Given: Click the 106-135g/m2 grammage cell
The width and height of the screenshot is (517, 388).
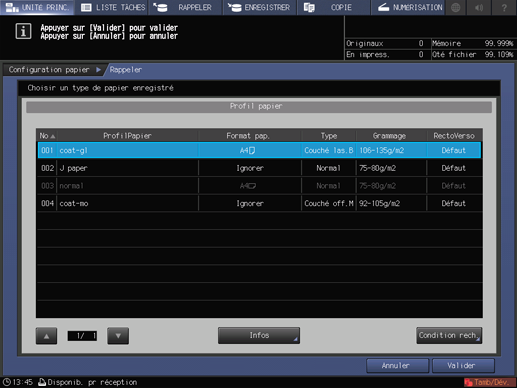Looking at the screenshot, I should point(391,150).
